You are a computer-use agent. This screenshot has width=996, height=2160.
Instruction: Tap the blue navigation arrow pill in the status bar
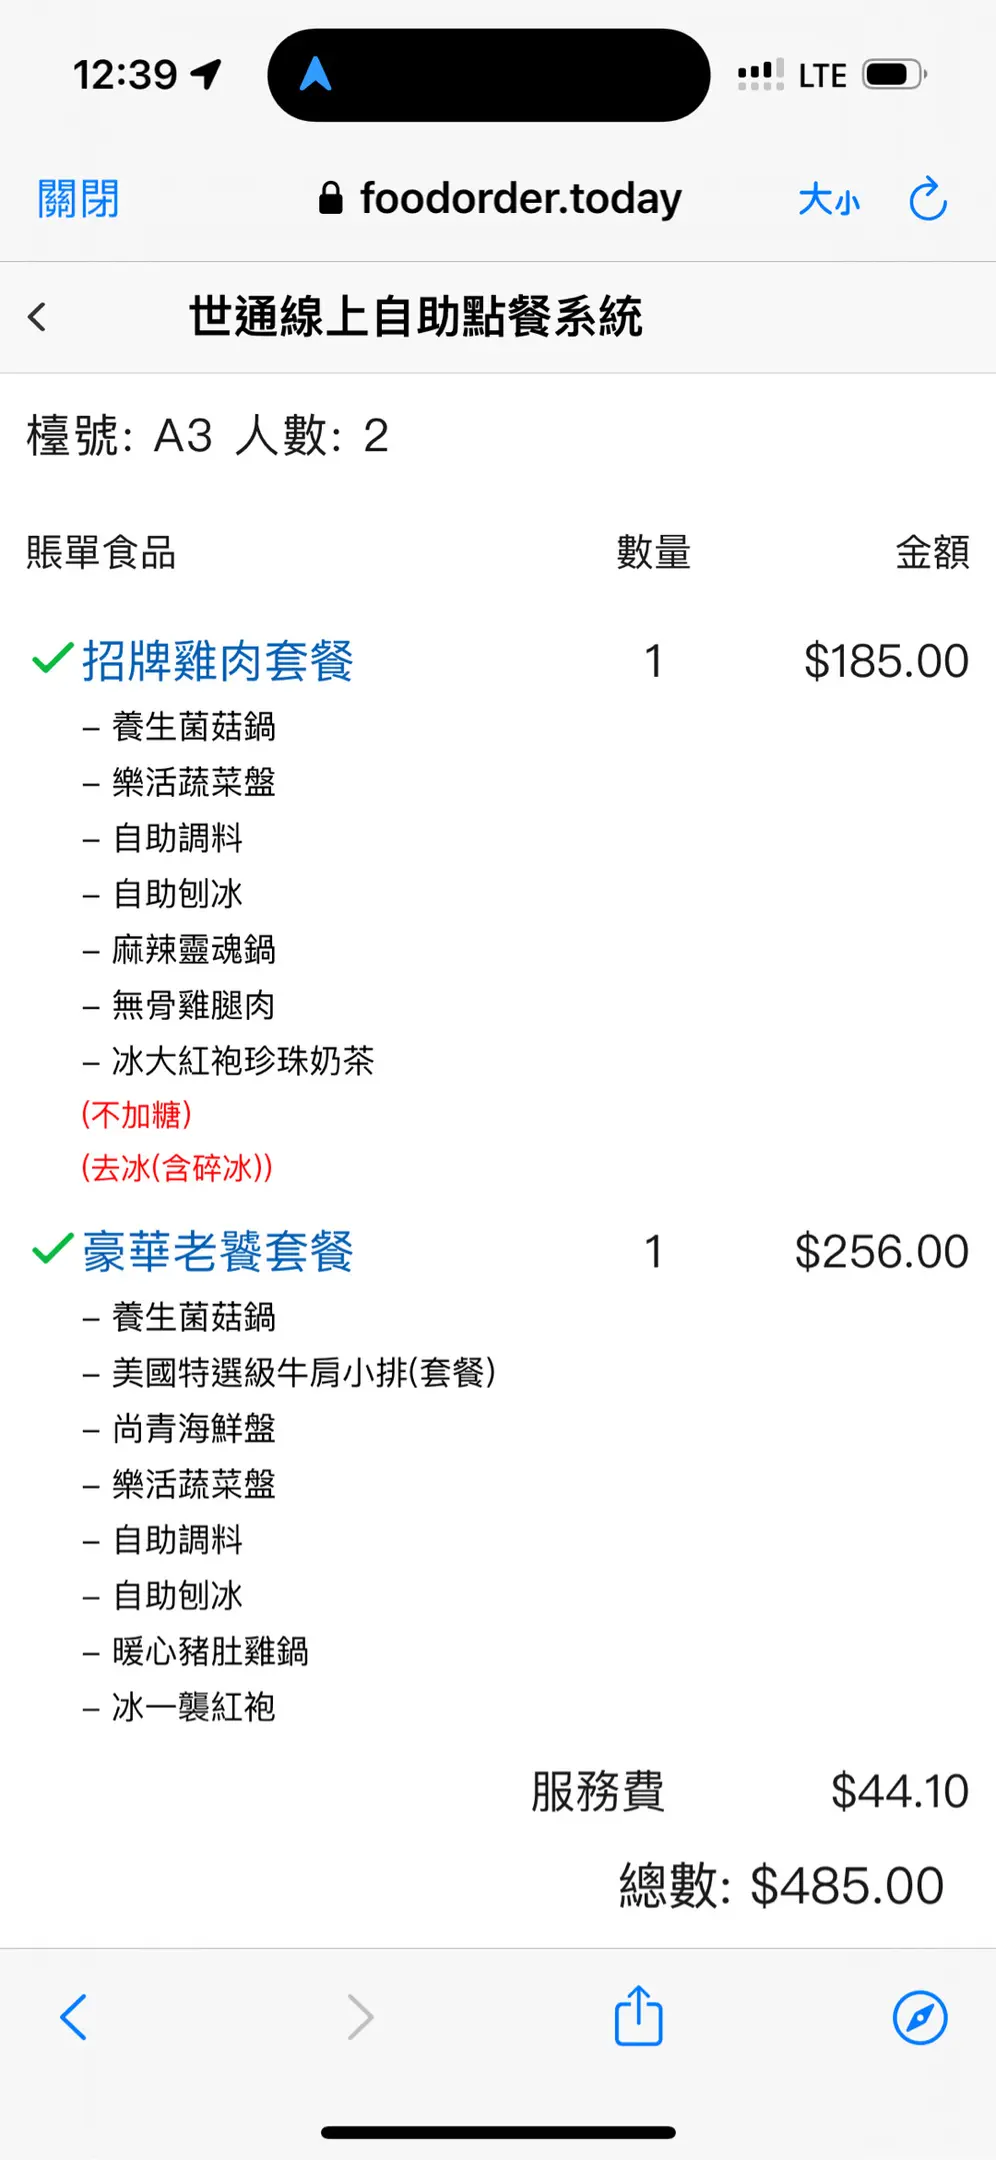(x=489, y=75)
